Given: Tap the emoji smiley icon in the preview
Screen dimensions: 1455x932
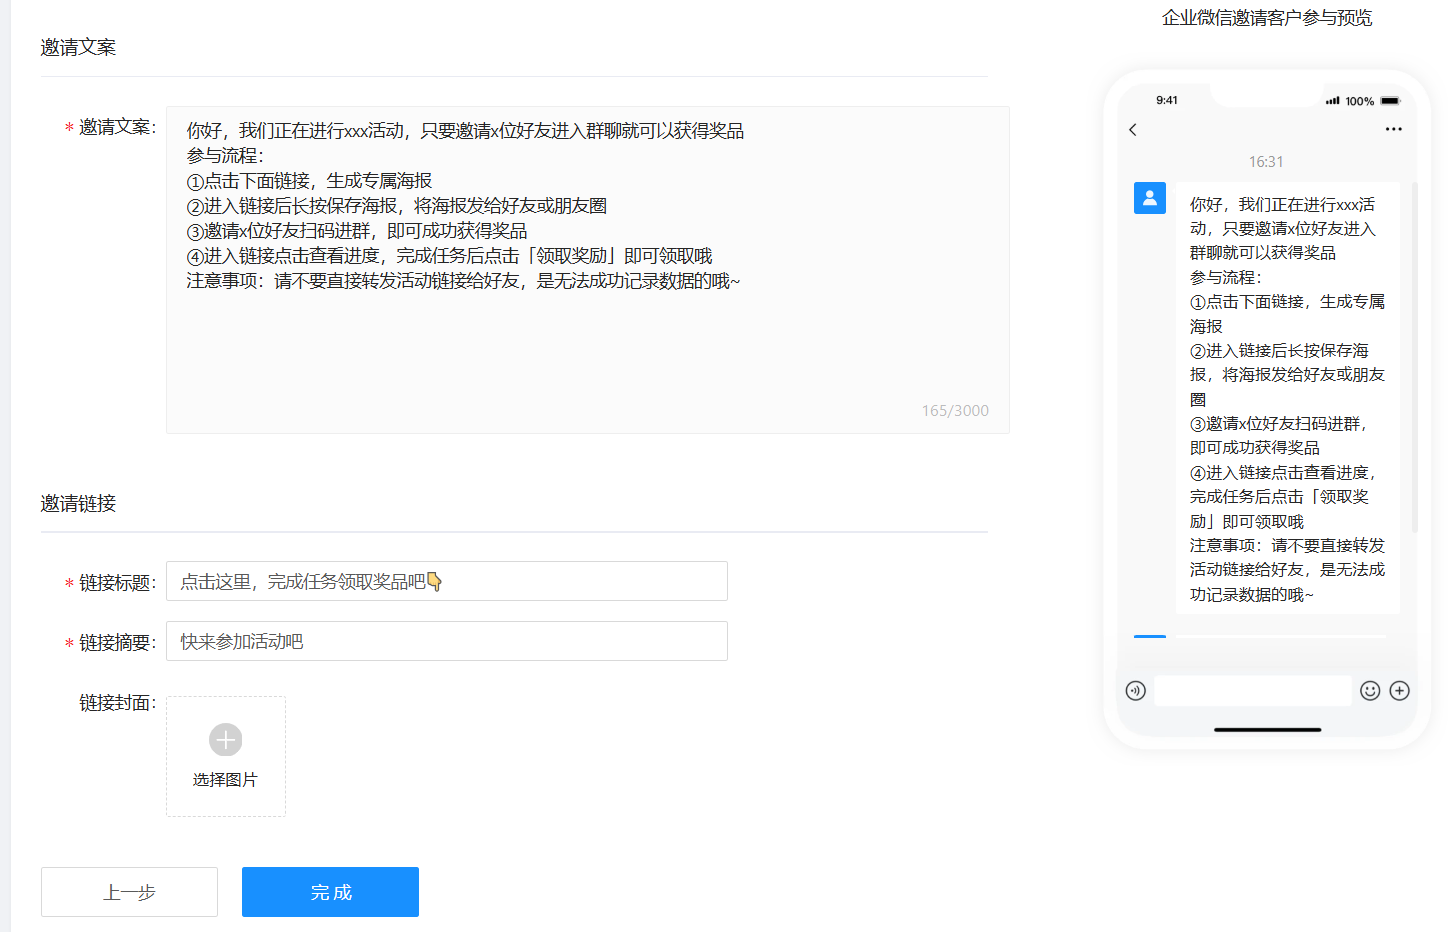Looking at the screenshot, I should [1370, 691].
